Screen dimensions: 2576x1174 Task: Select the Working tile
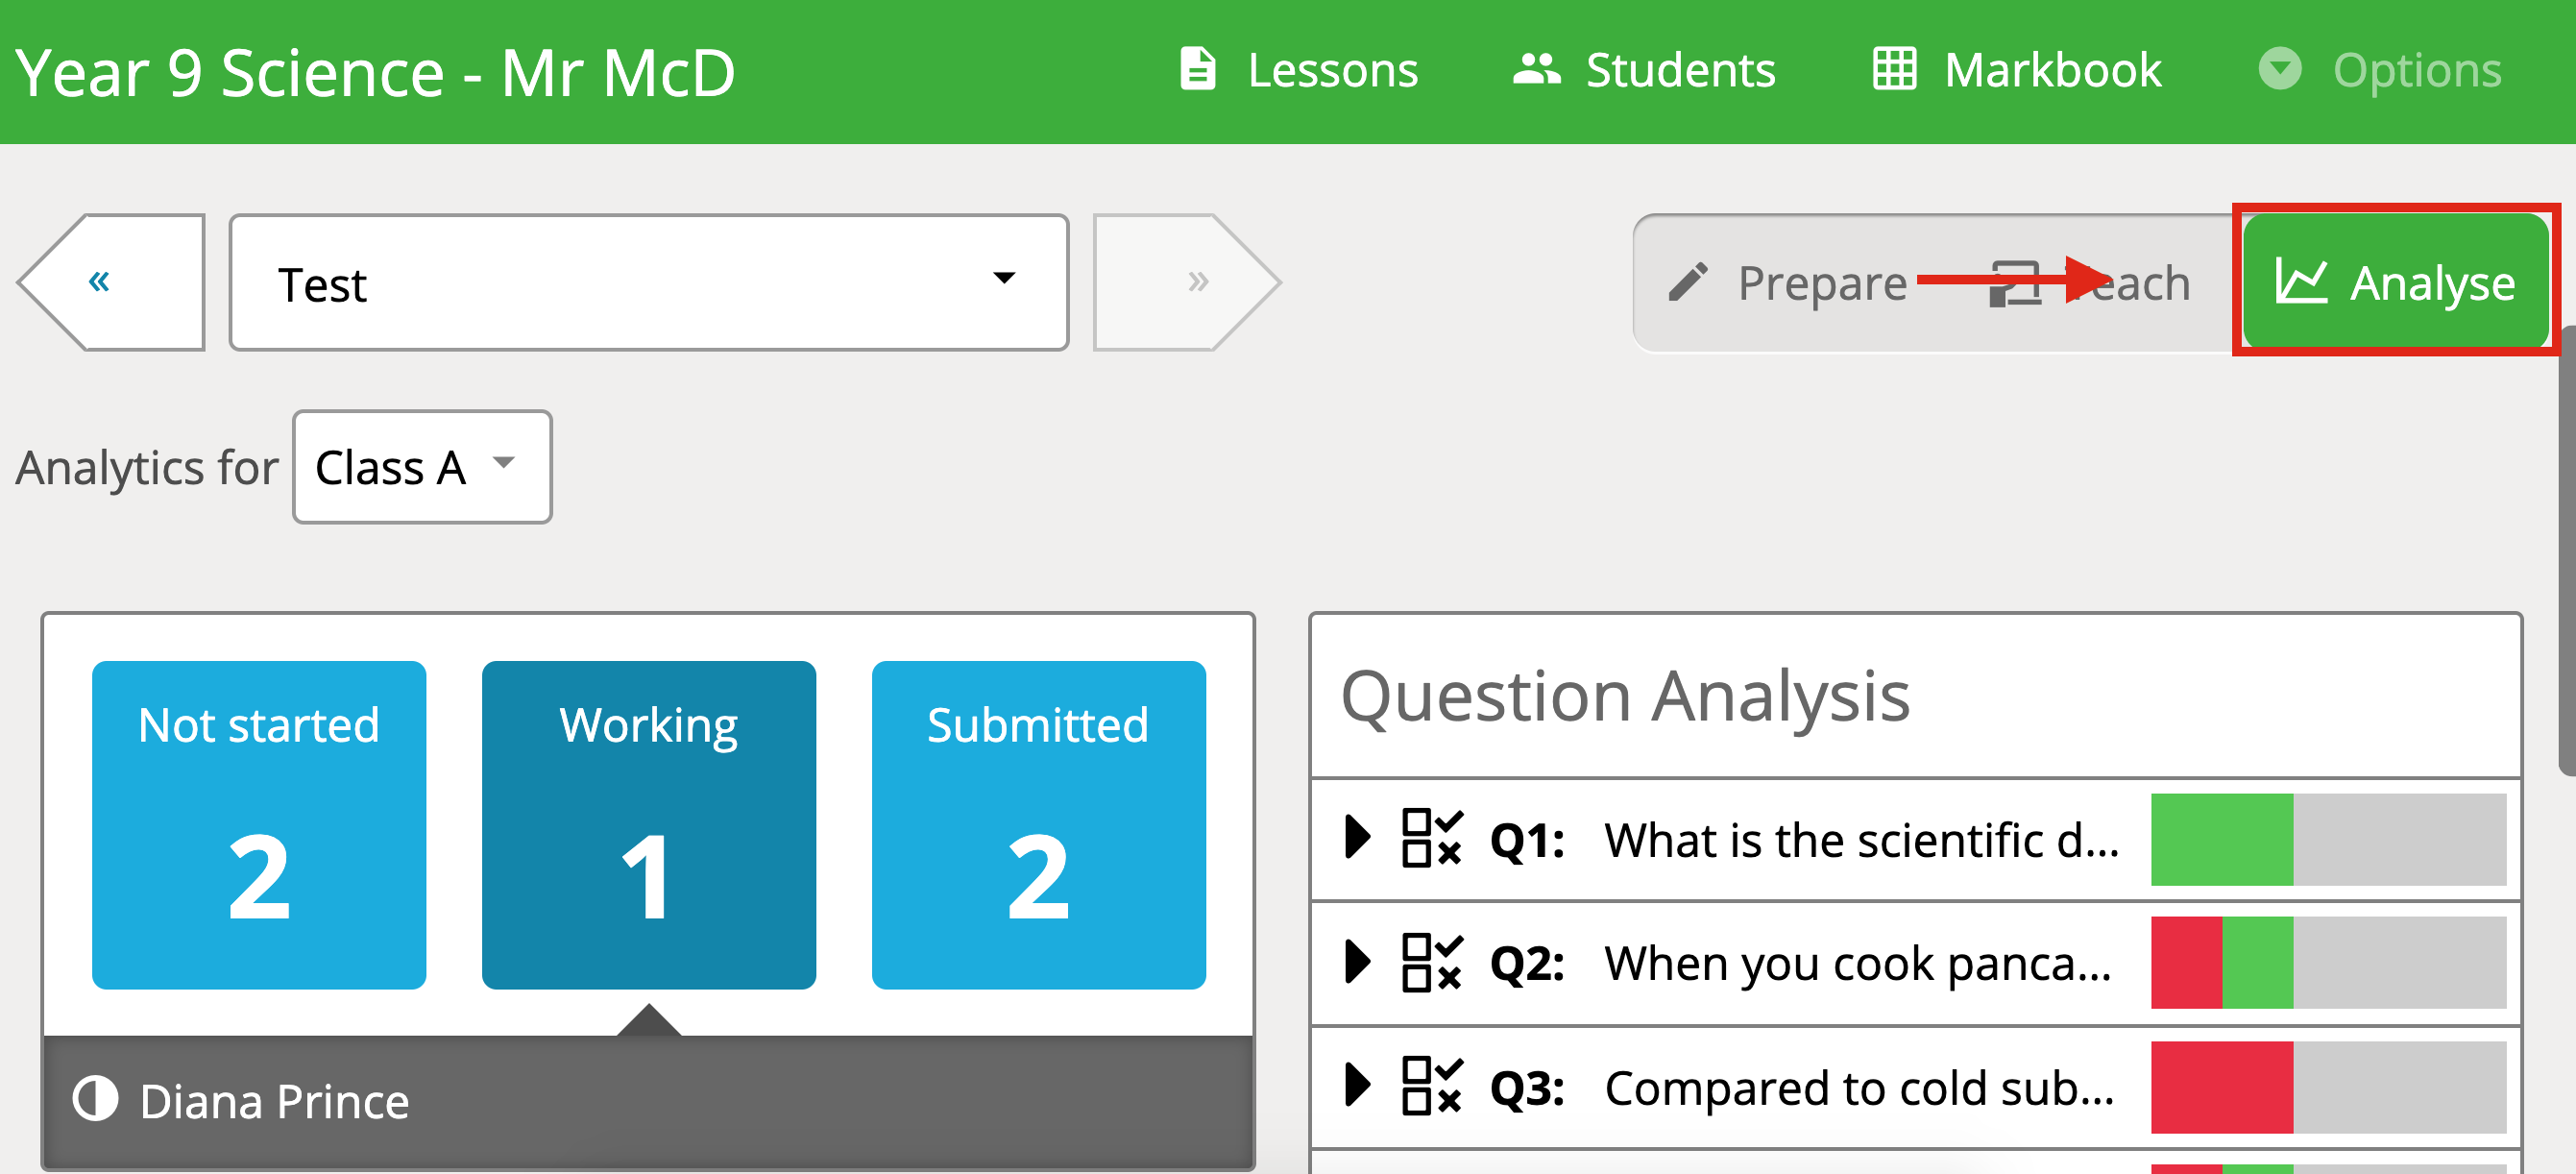pyautogui.click(x=649, y=825)
